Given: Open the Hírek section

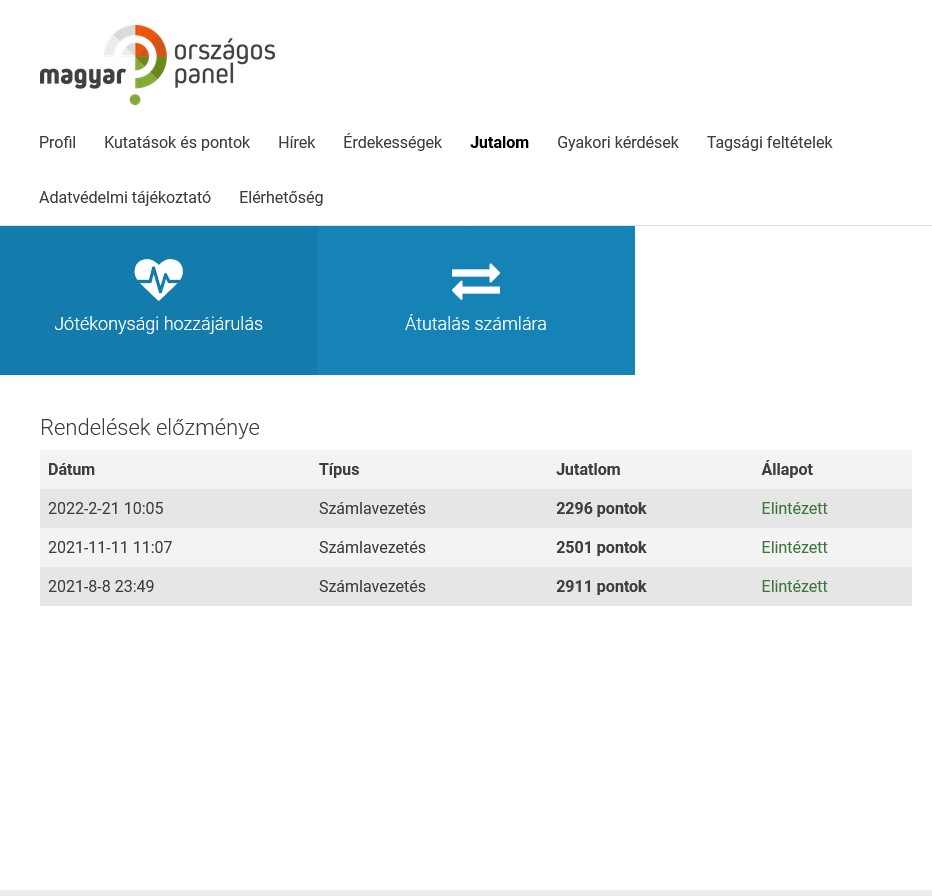Looking at the screenshot, I should pyautogui.click(x=296, y=143).
